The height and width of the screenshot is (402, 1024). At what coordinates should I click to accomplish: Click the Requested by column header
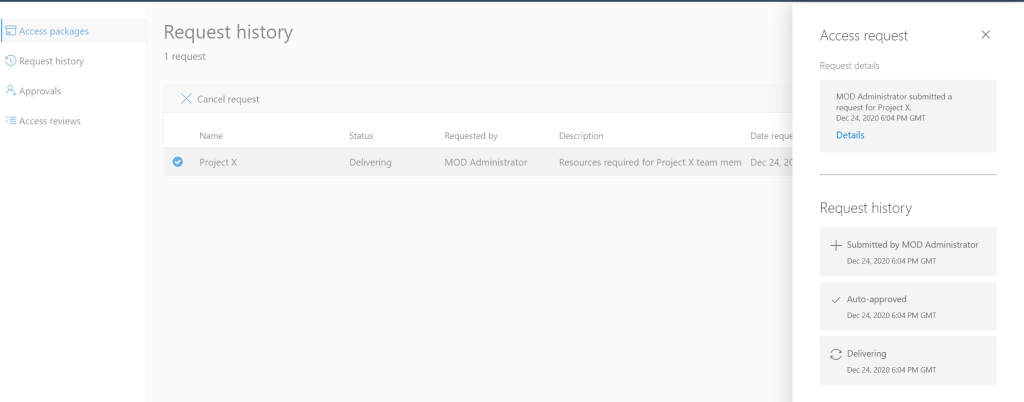(470, 136)
